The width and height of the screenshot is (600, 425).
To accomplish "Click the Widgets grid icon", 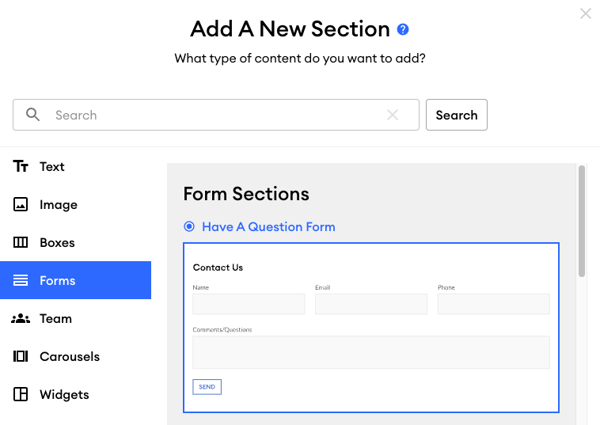I will (x=20, y=394).
